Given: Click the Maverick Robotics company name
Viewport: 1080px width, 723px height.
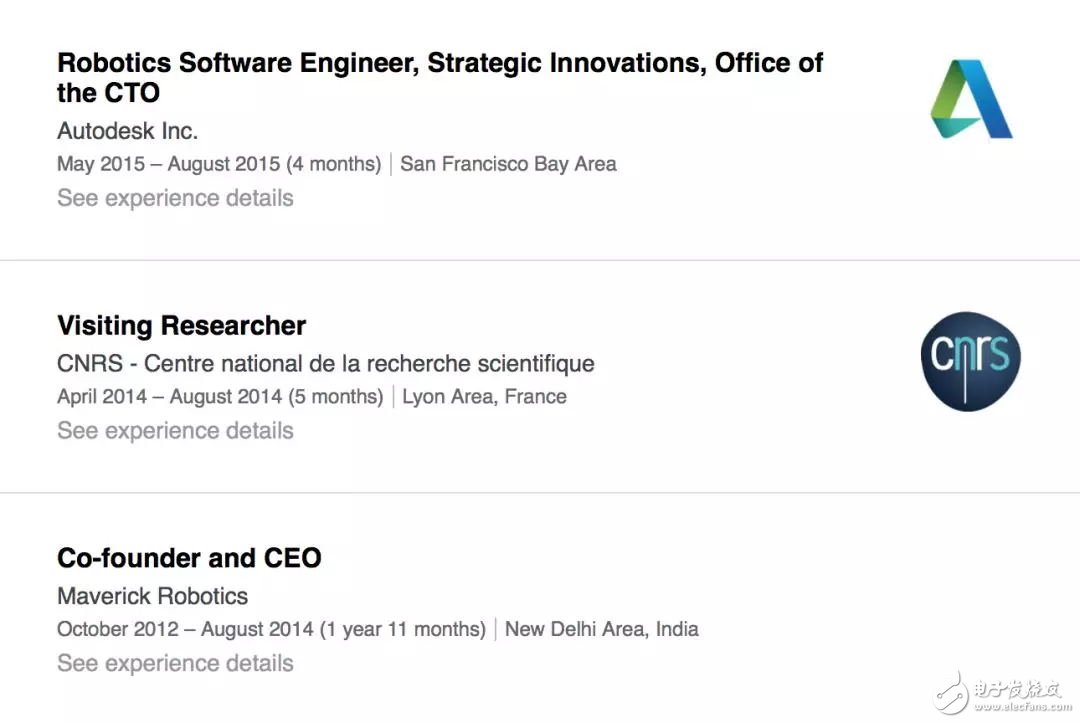Looking at the screenshot, I should click(x=152, y=596).
